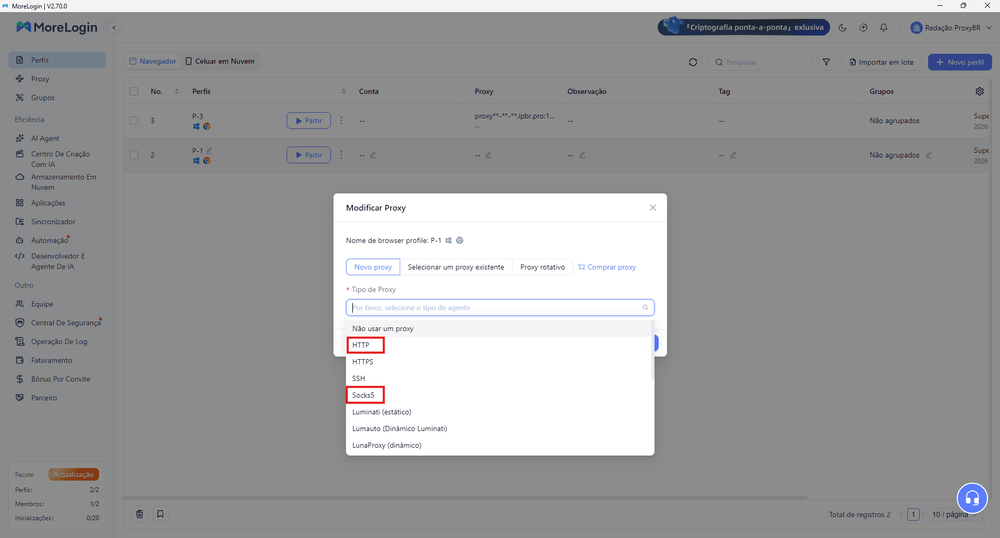1000x538 pixels.
Task: Select the Novo proxy tab
Action: (373, 267)
